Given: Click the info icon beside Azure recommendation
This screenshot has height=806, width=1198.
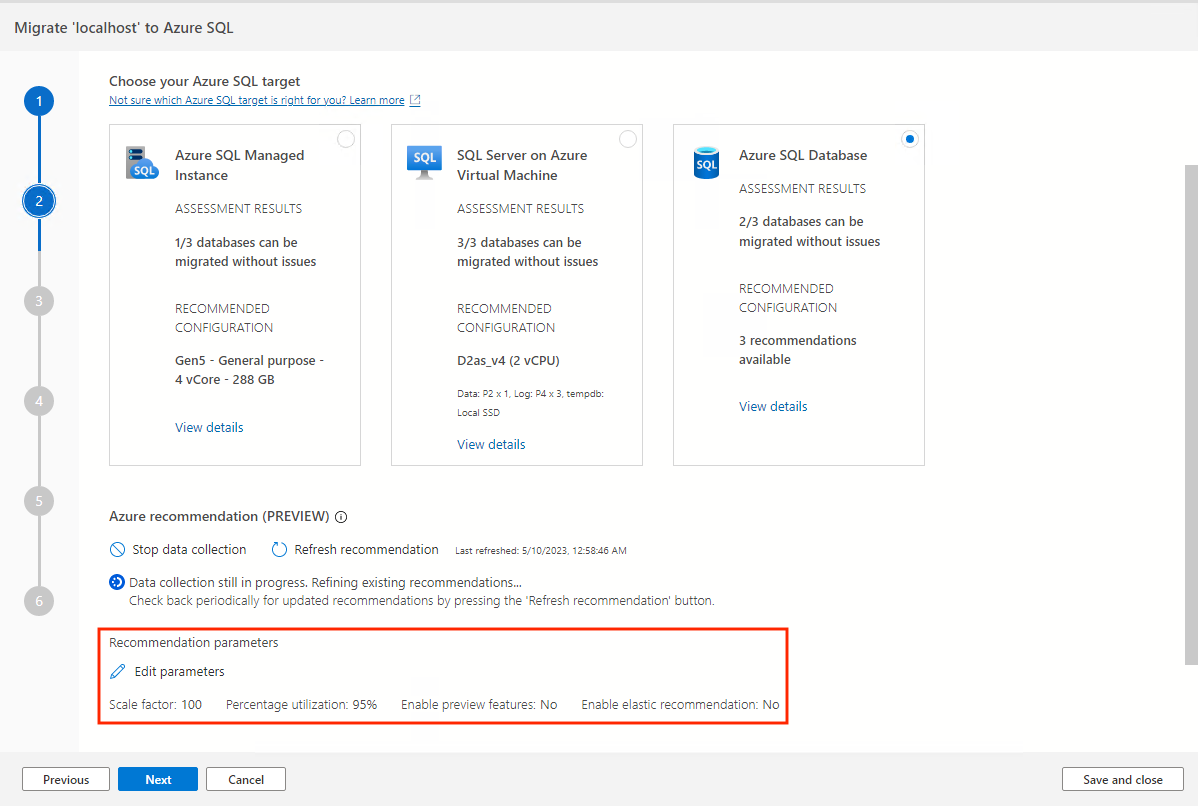Looking at the screenshot, I should pos(341,517).
